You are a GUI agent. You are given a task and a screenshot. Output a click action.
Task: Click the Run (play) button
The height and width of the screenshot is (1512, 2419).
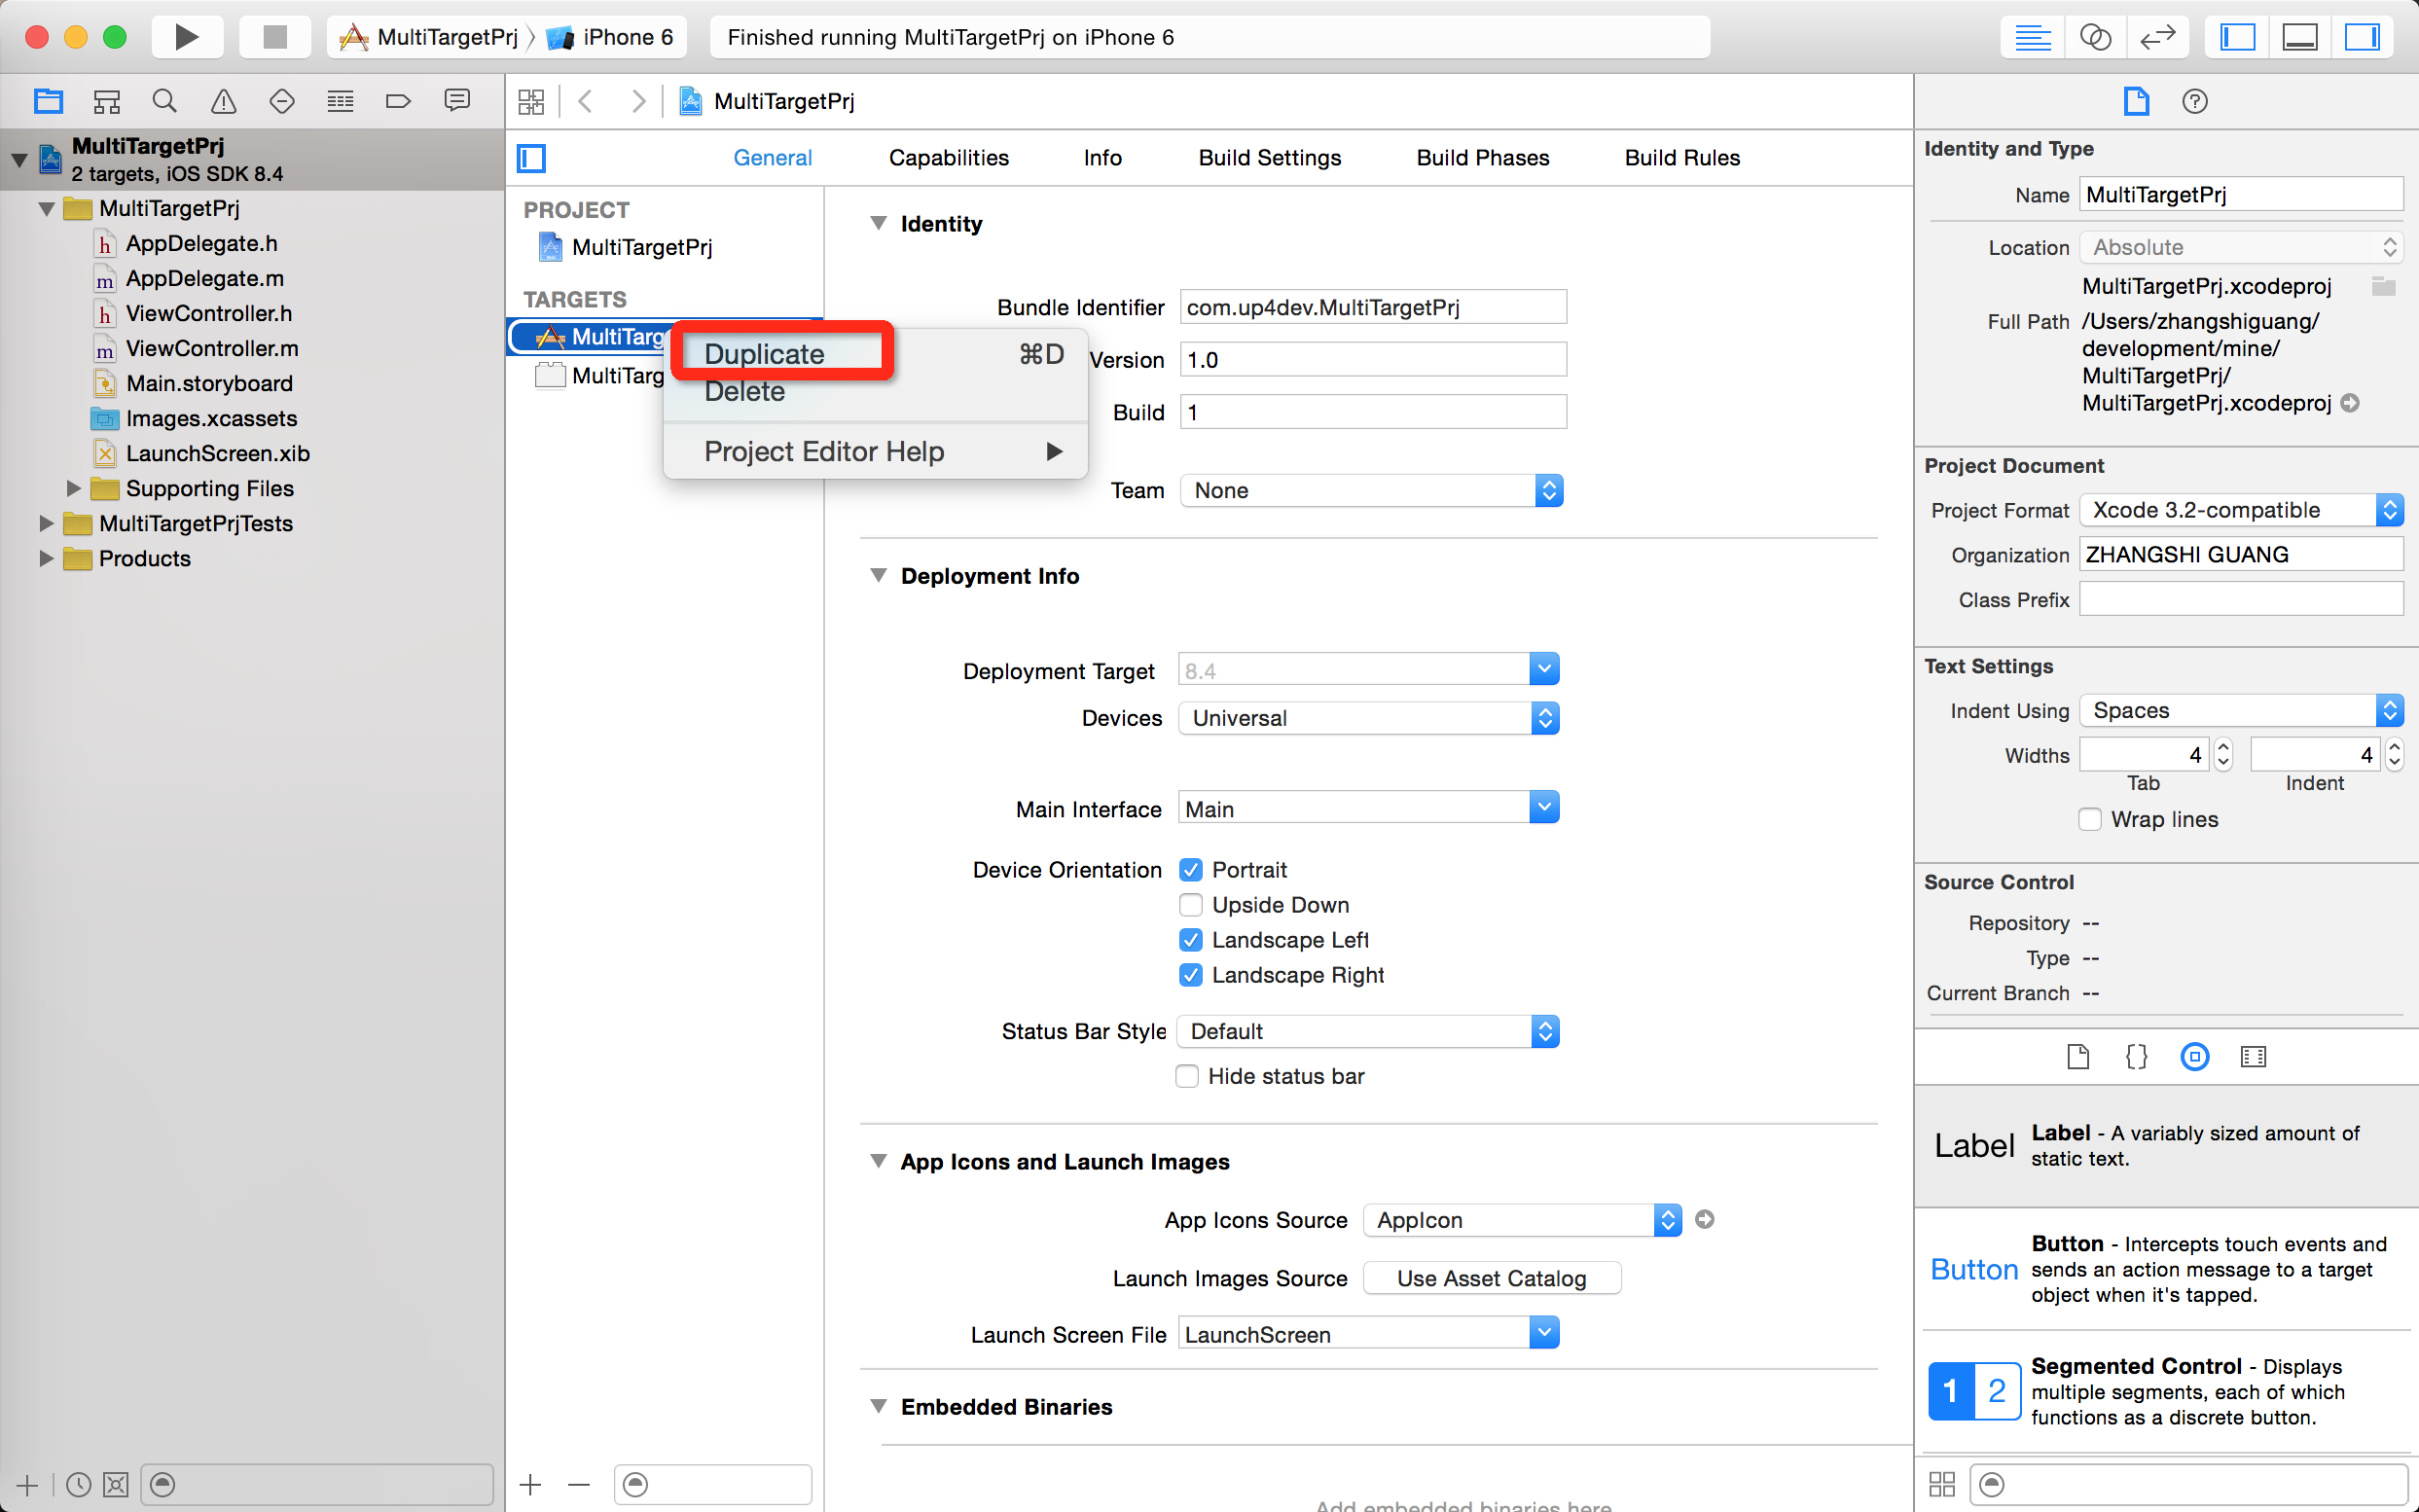185,37
